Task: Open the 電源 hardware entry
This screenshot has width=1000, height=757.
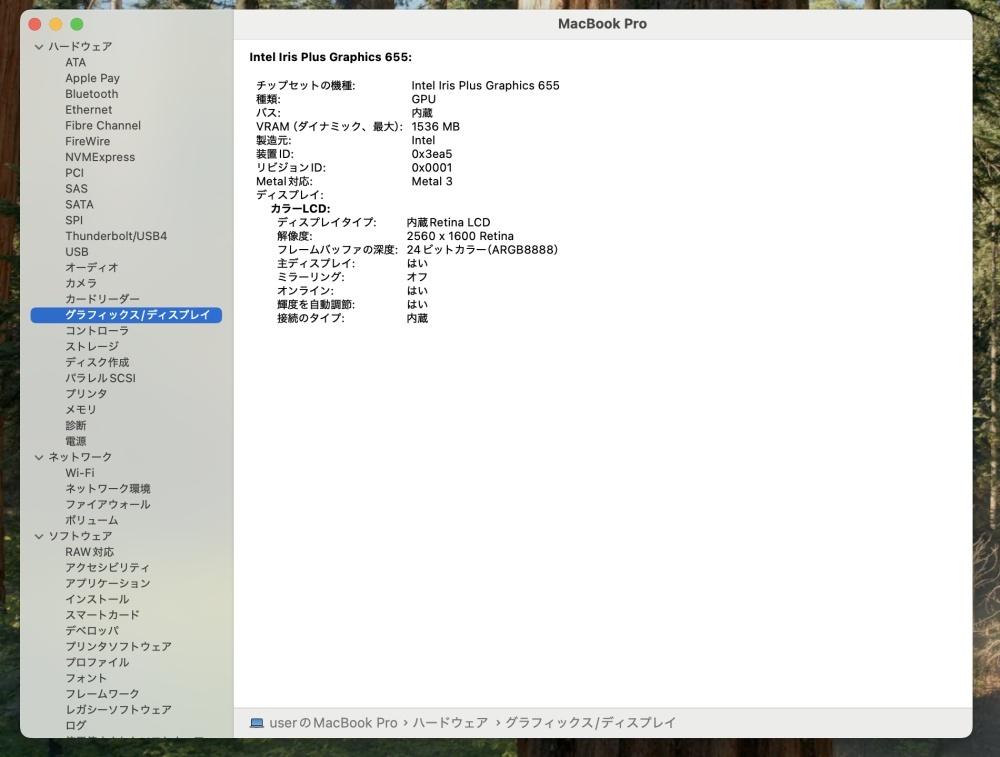Action: click(x=75, y=441)
